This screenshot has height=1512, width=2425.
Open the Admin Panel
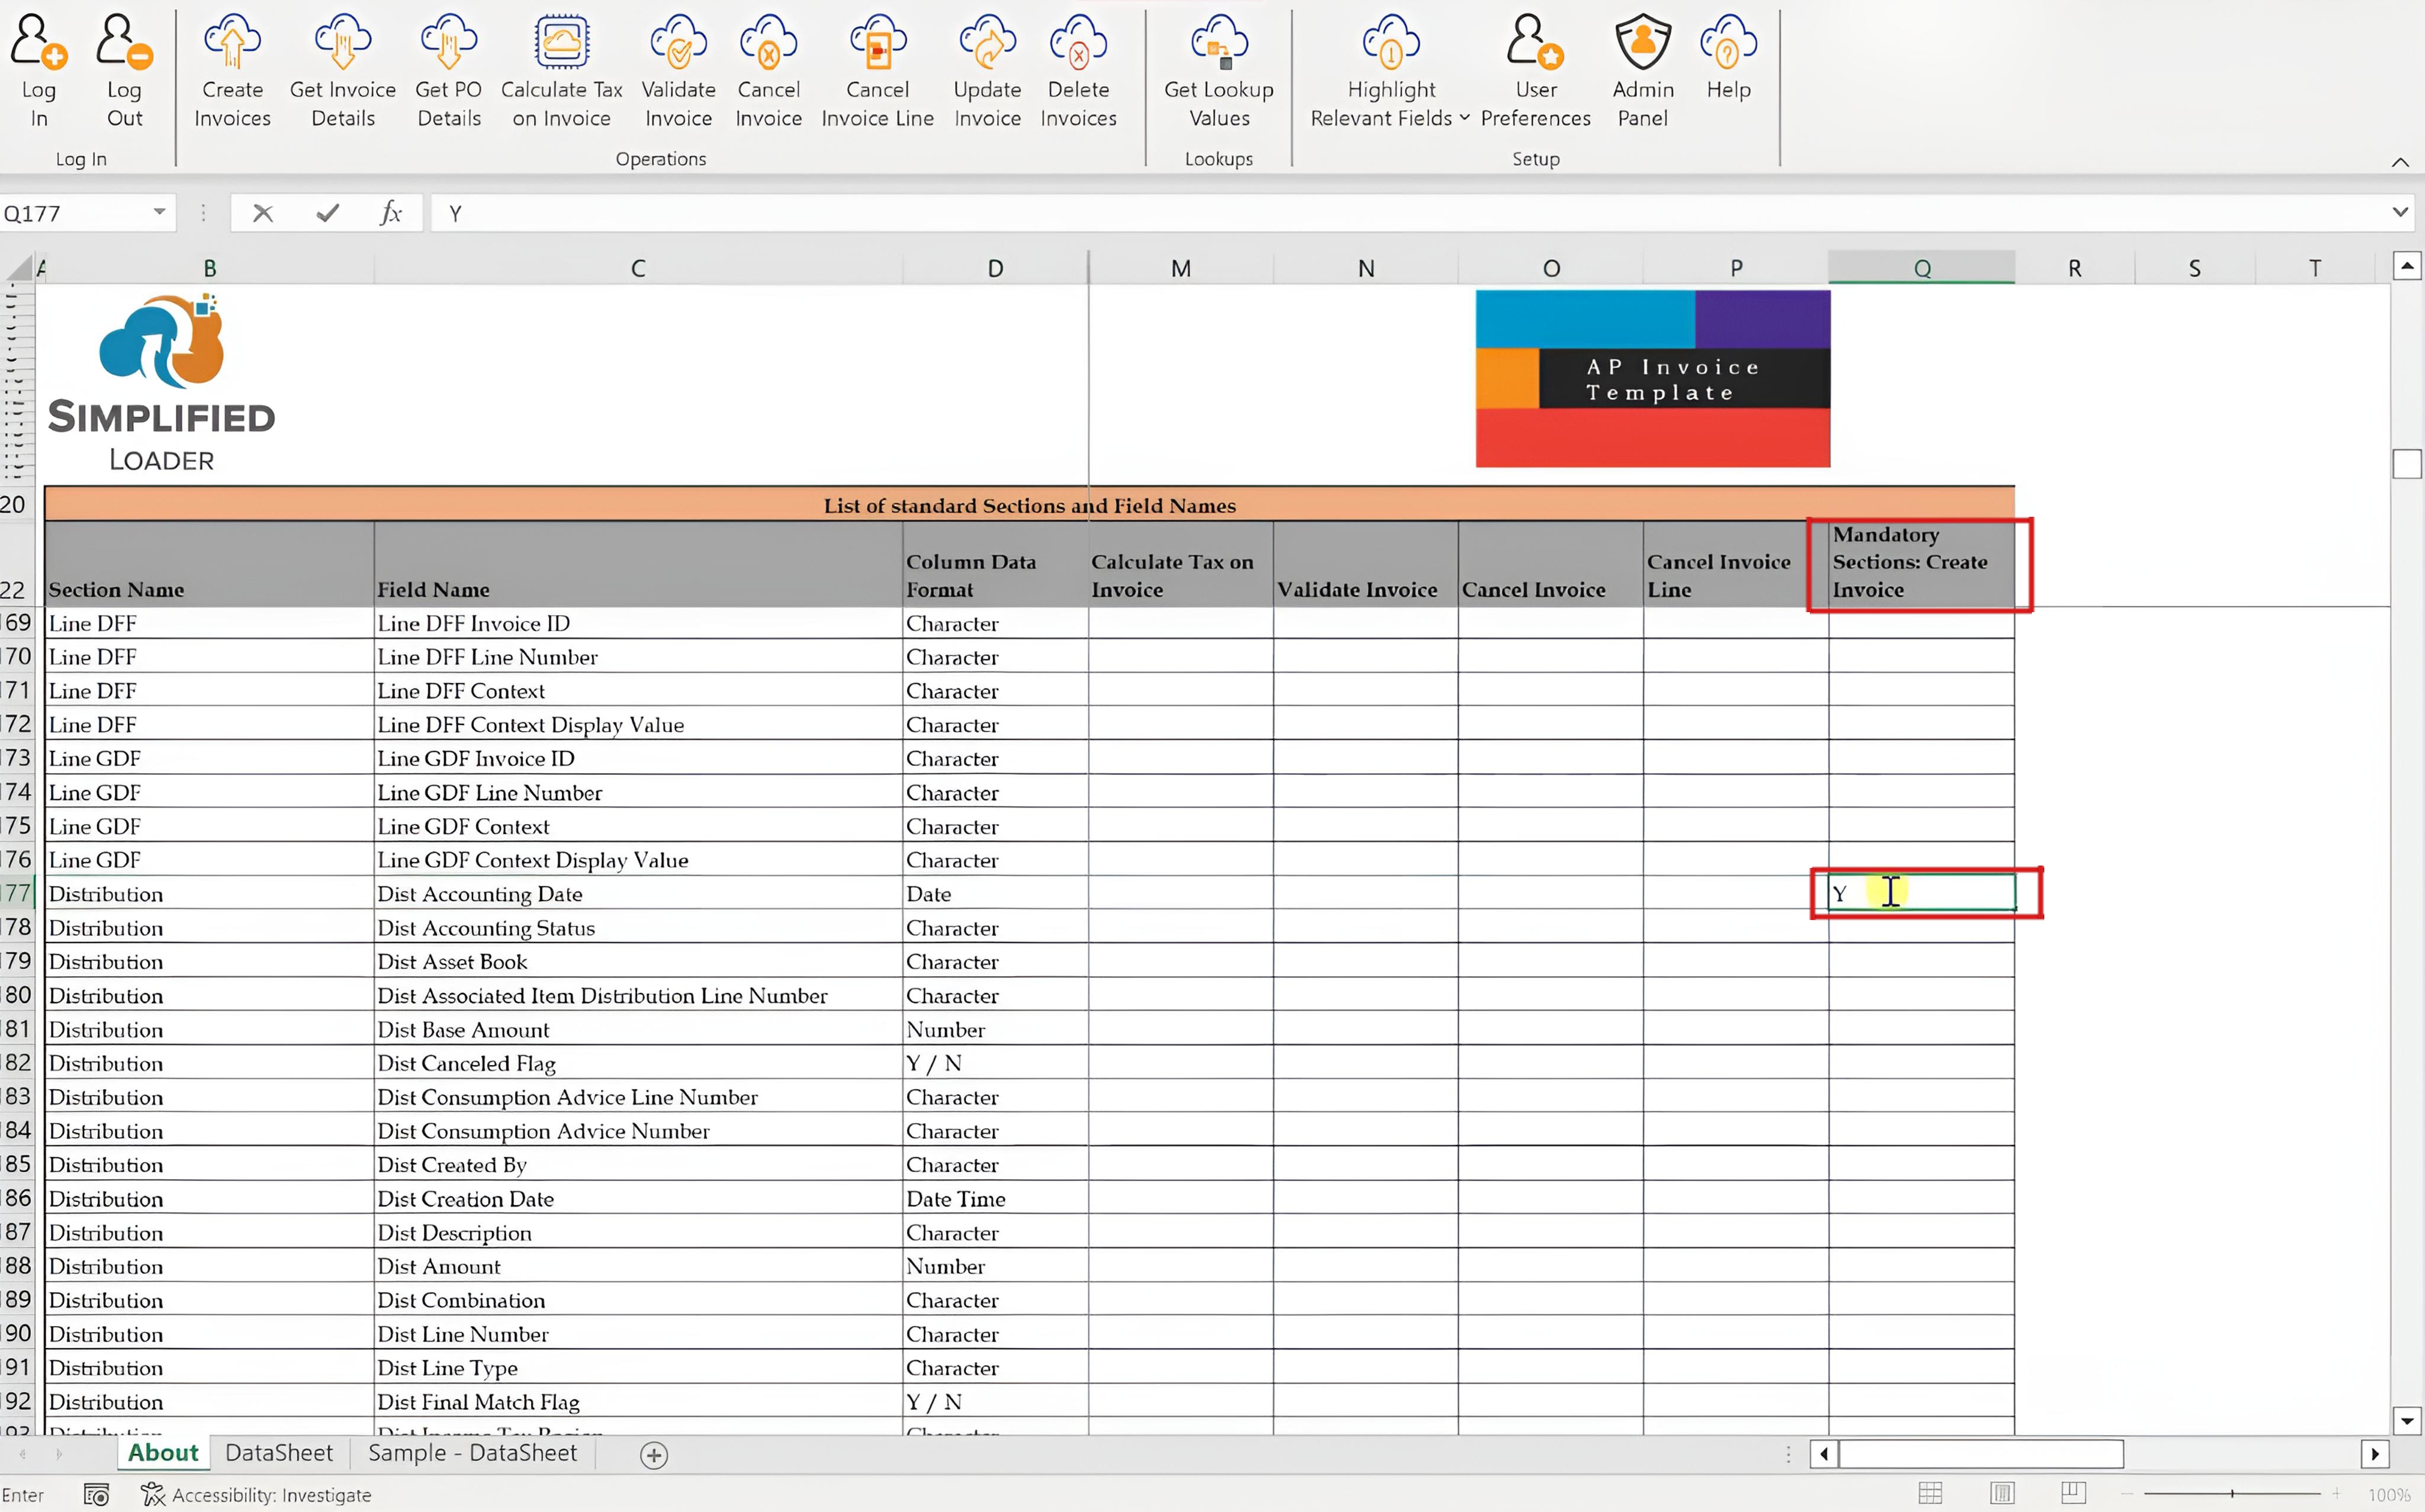(1641, 70)
